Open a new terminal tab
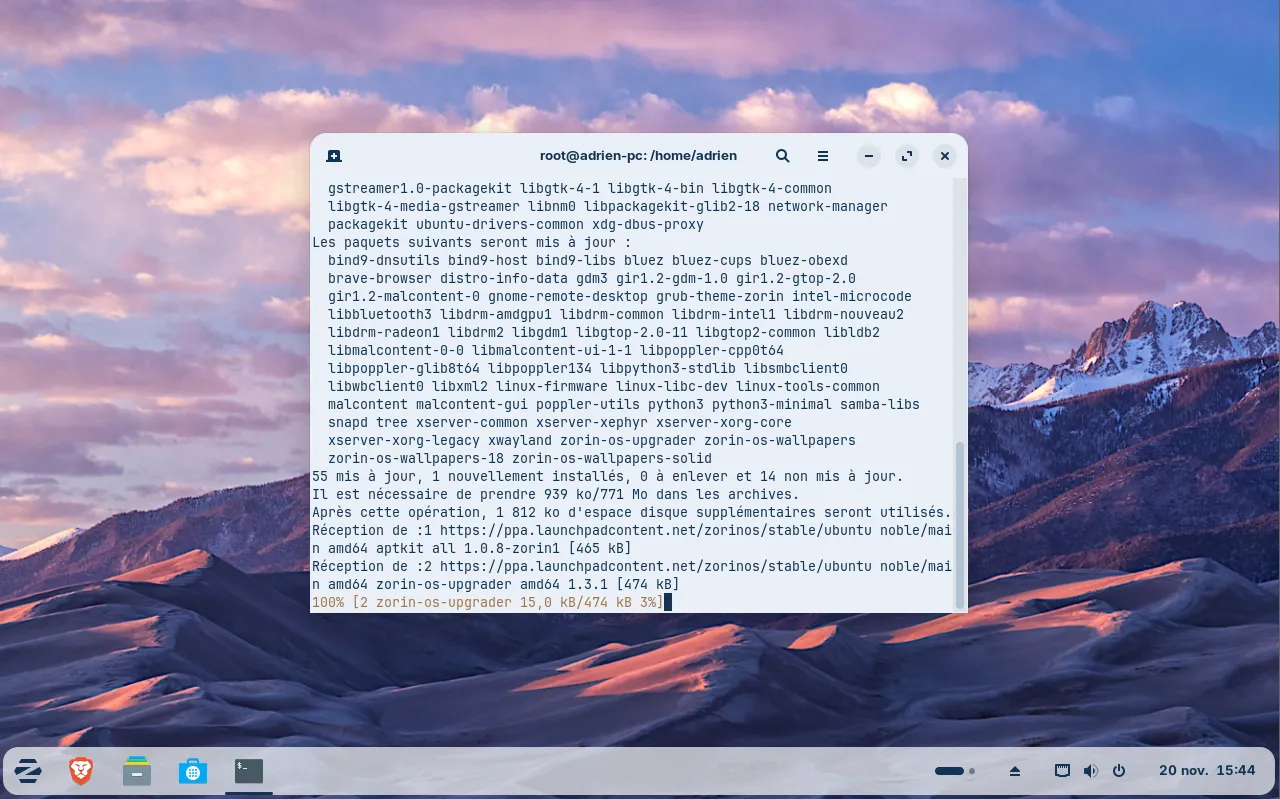 (x=334, y=156)
